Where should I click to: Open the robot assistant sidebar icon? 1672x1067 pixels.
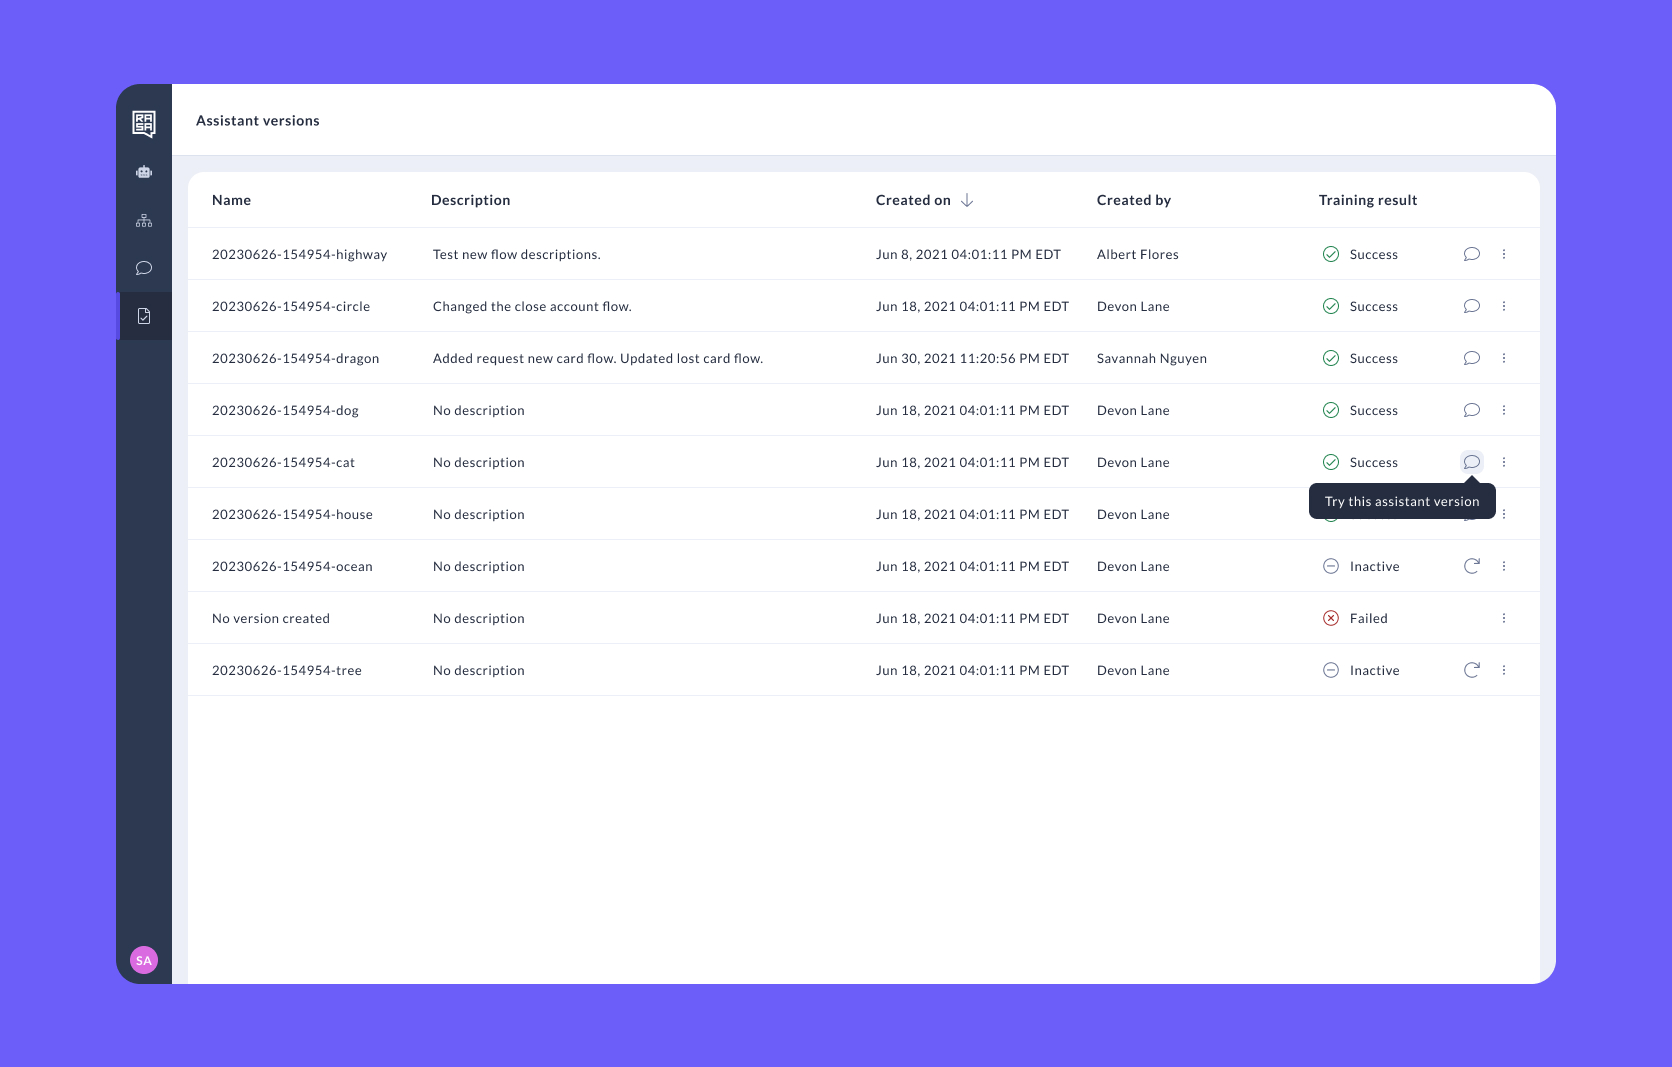[144, 172]
